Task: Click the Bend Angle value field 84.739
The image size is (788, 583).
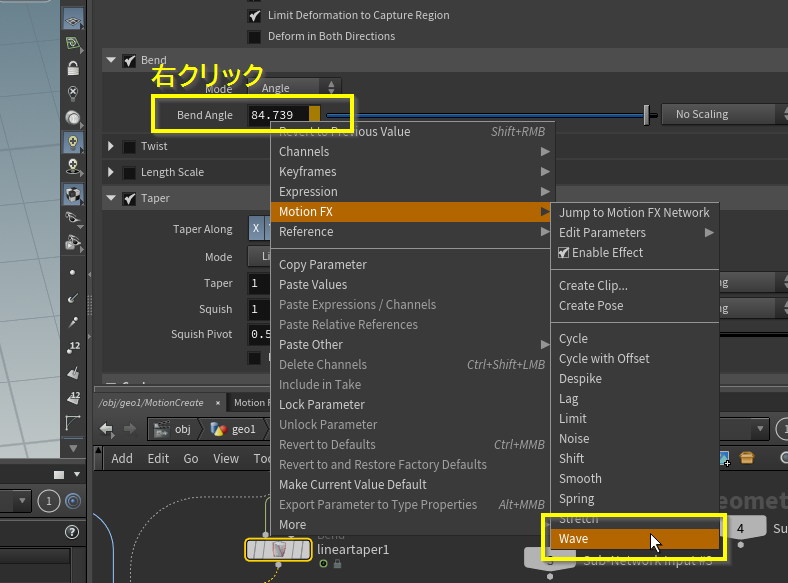Action: (278, 115)
